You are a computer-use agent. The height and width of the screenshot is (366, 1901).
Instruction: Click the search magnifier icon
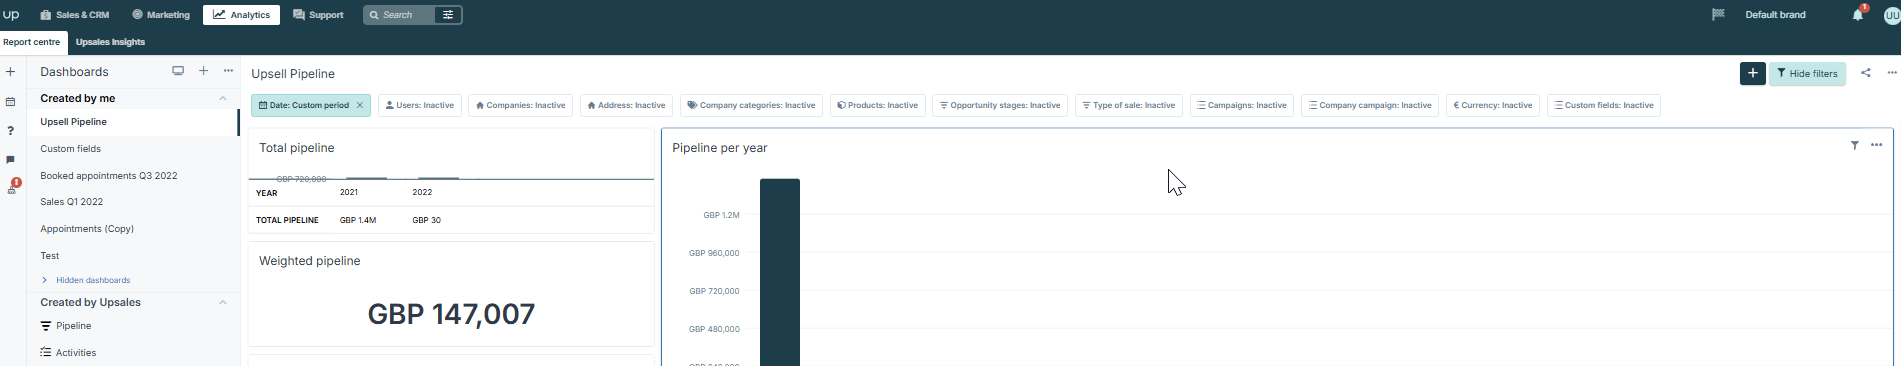coord(374,15)
